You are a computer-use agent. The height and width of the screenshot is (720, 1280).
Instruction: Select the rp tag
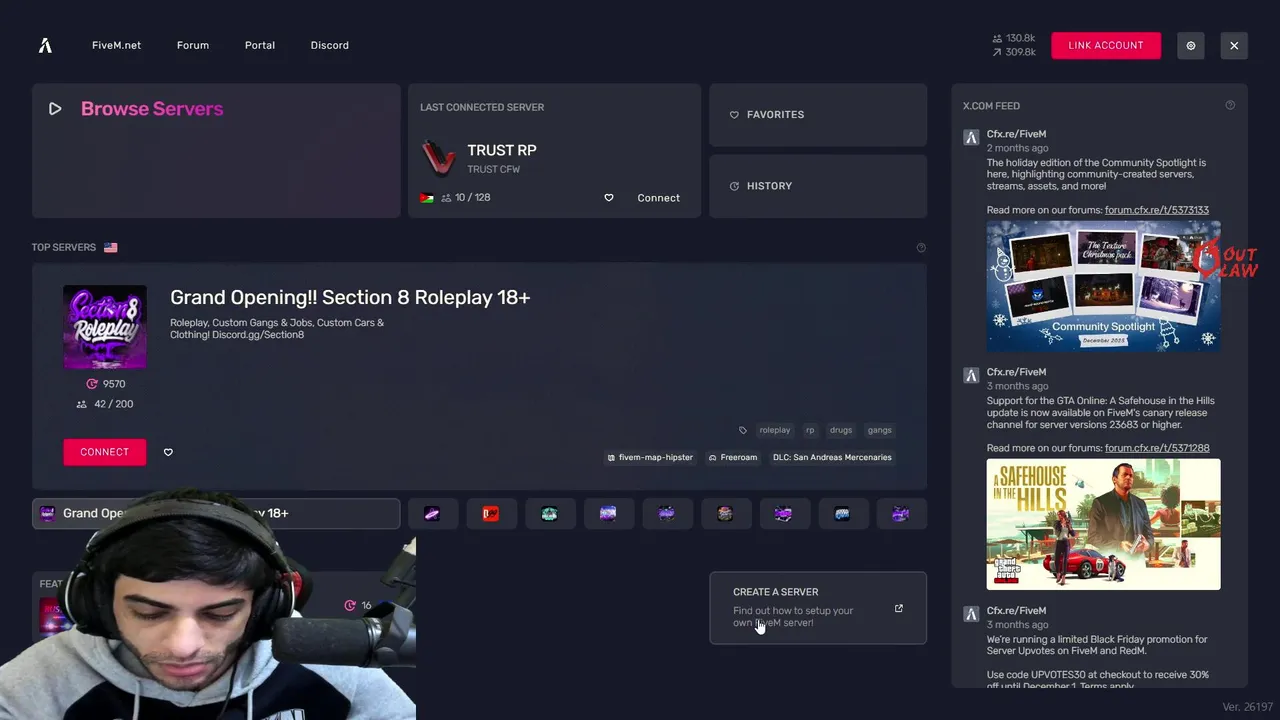810,430
